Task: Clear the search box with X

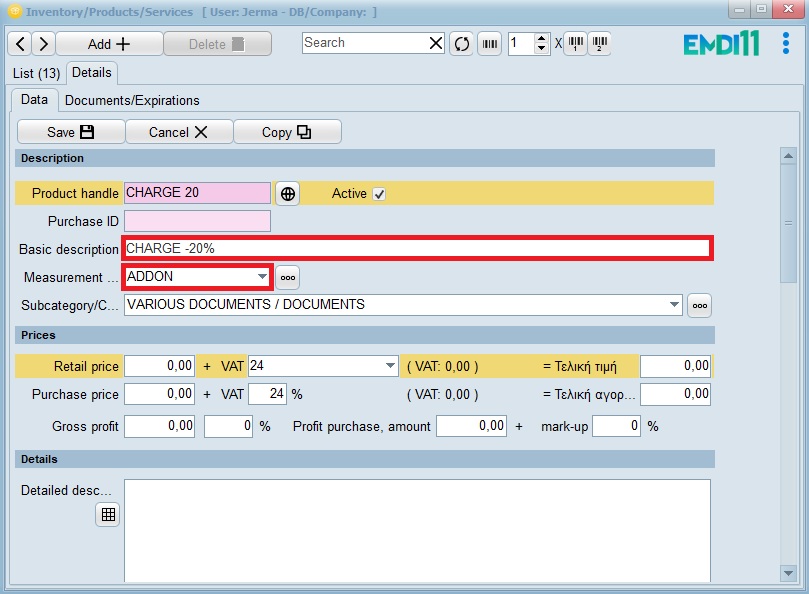Action: click(436, 43)
